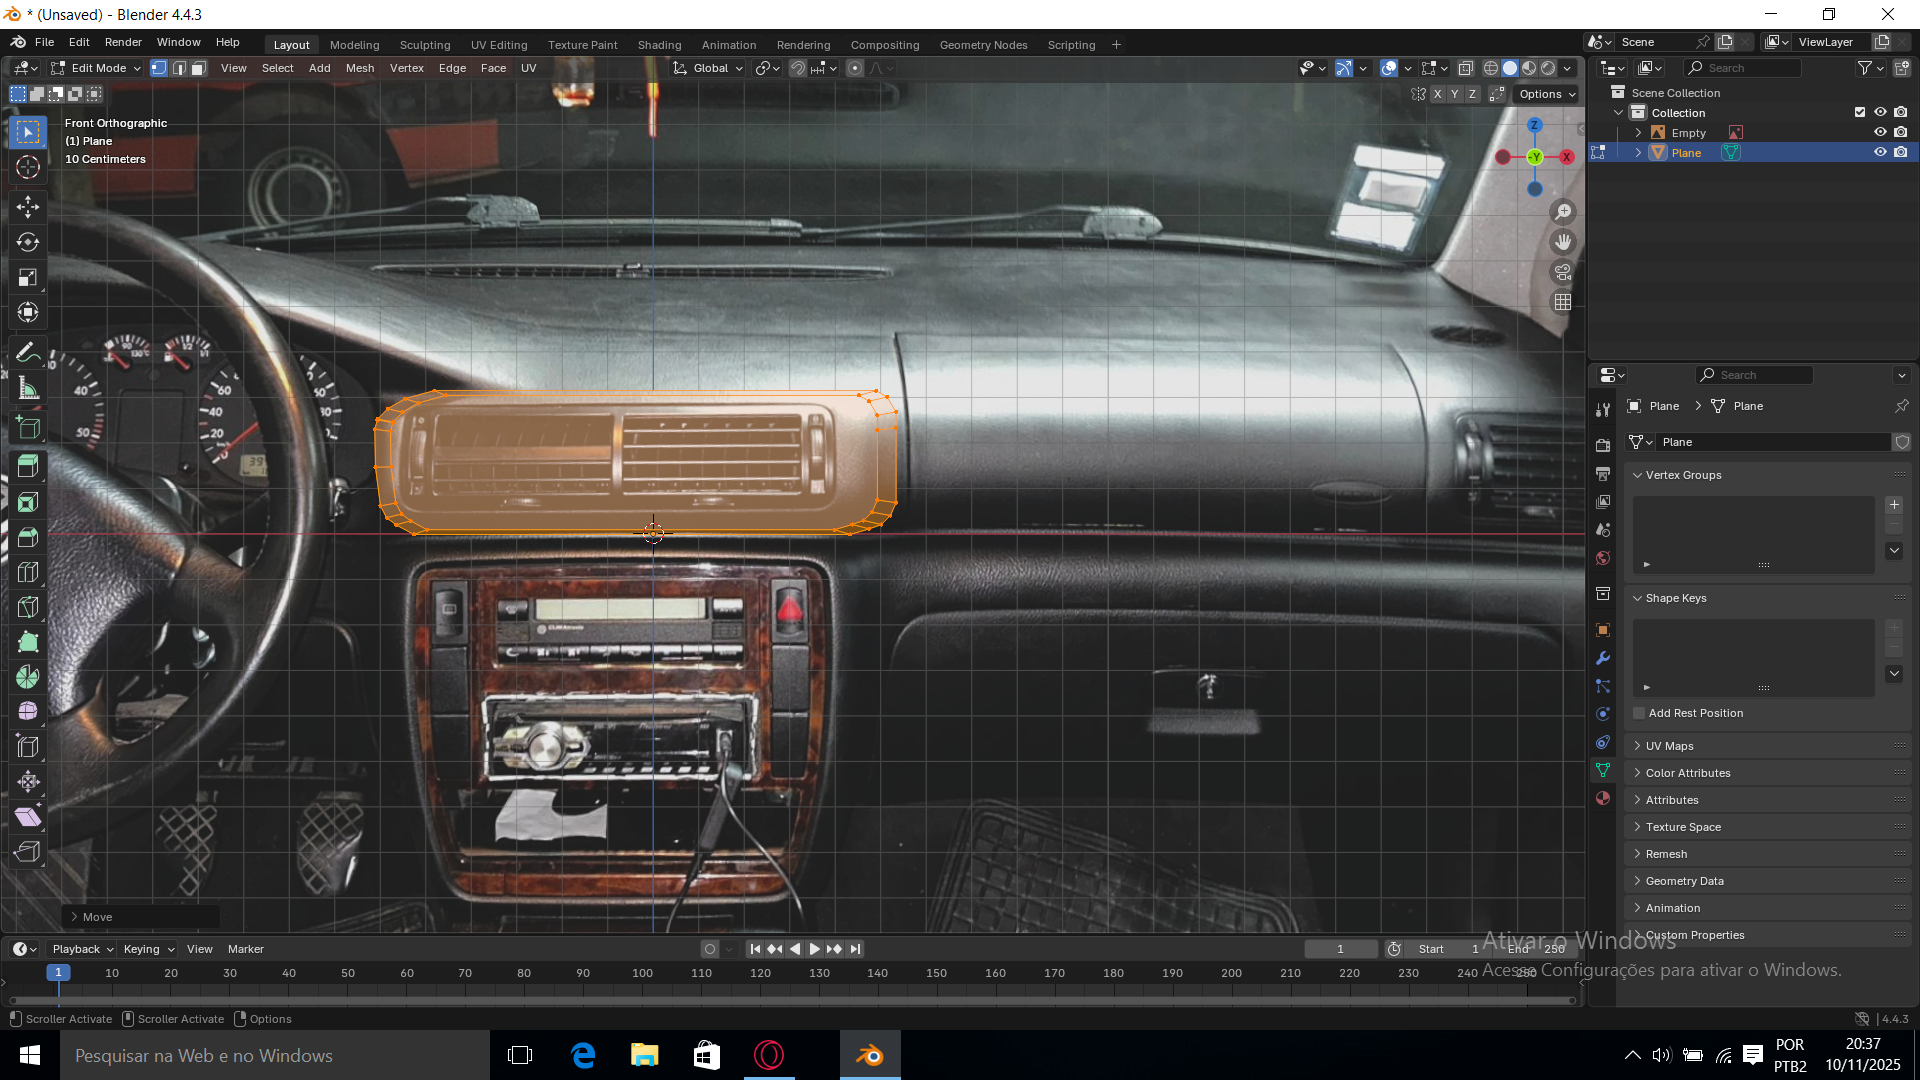The image size is (1920, 1080).
Task: Open the Global transform orientation dropdown
Action: (709, 68)
